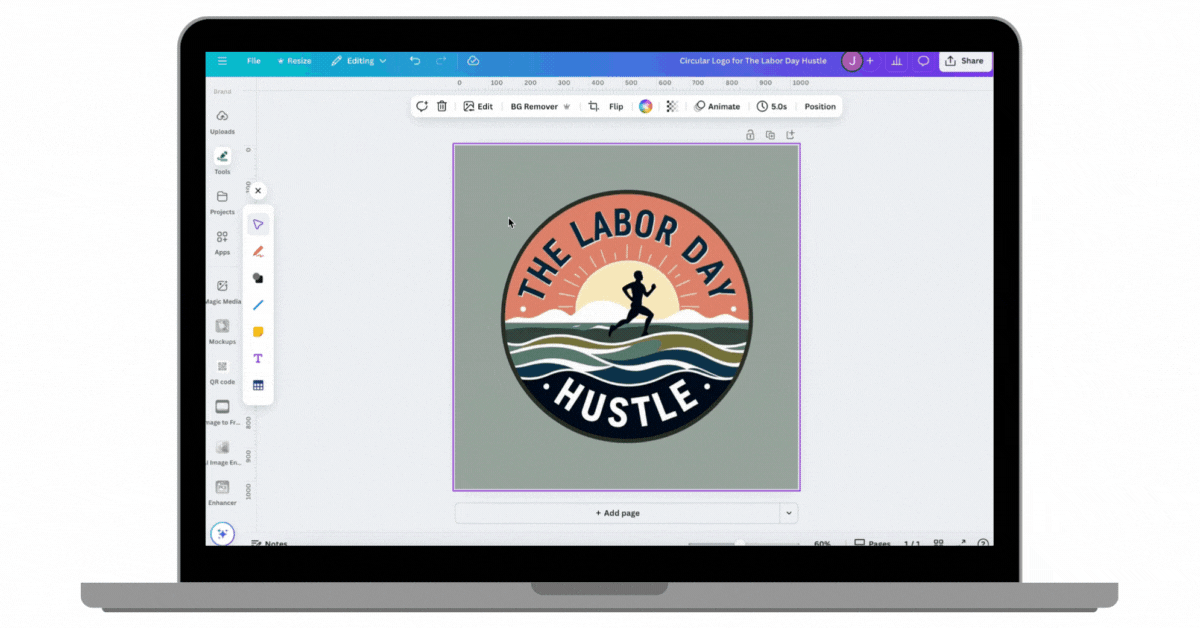The width and height of the screenshot is (1200, 628).
Task: Choose the Shapes tool
Action: point(258,278)
